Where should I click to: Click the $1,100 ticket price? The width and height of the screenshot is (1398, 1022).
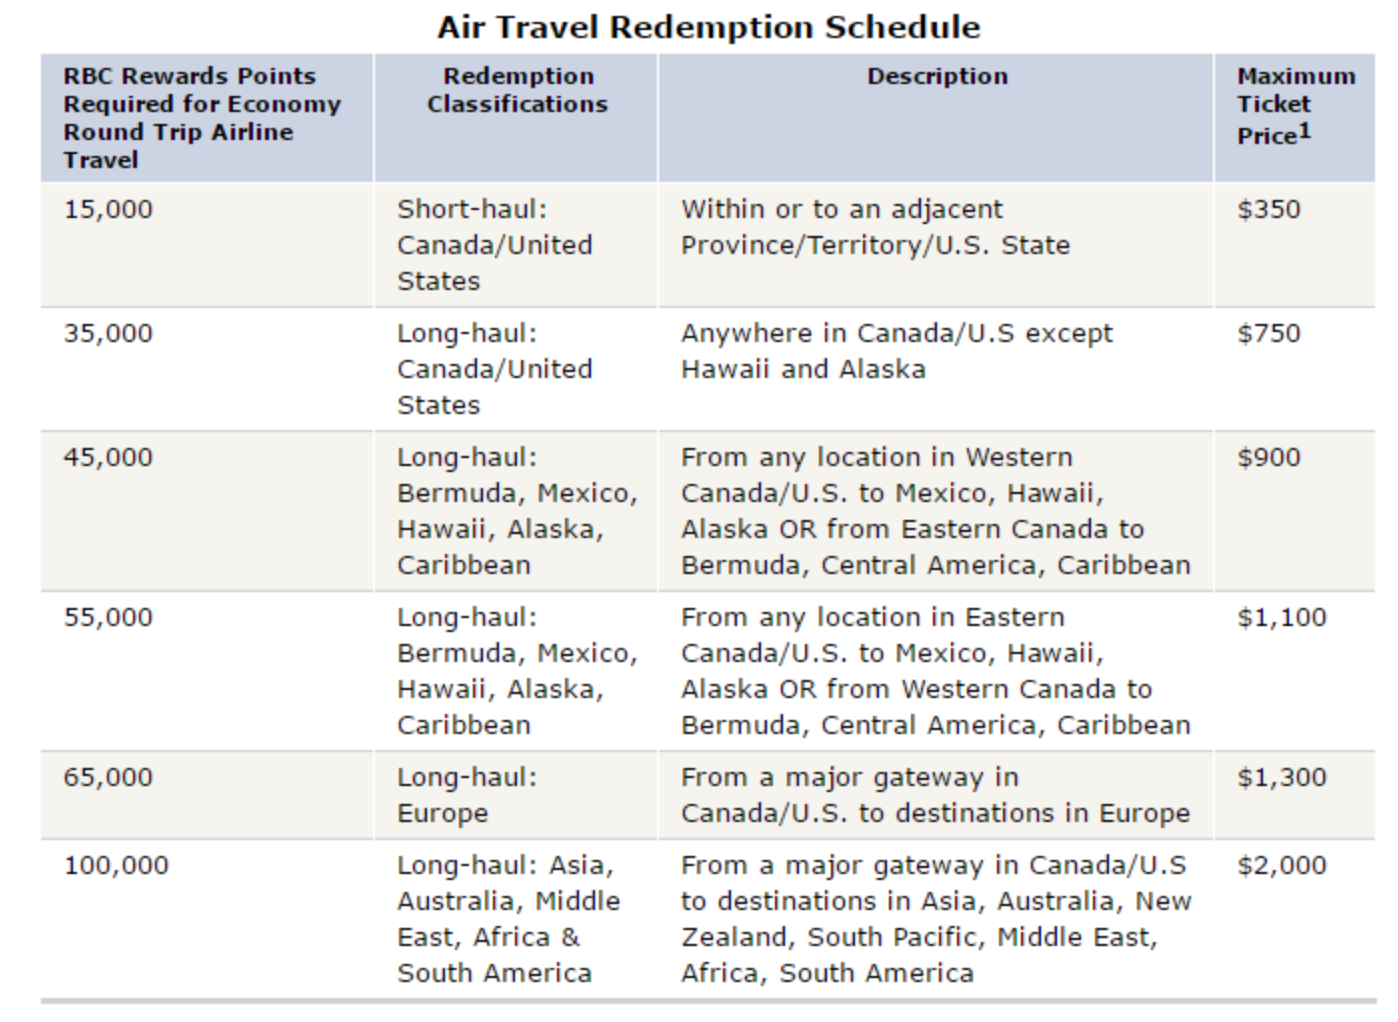click(x=1281, y=617)
